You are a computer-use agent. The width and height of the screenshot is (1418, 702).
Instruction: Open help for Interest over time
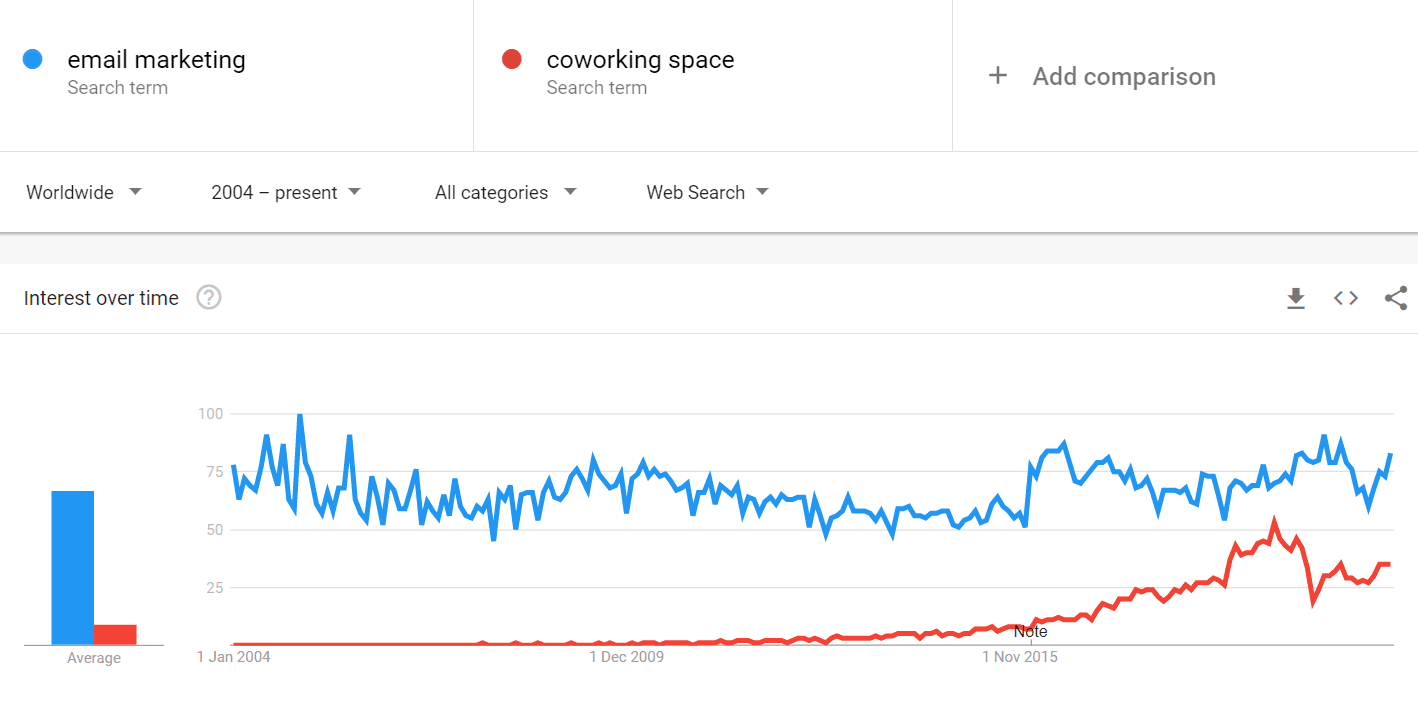point(209,297)
